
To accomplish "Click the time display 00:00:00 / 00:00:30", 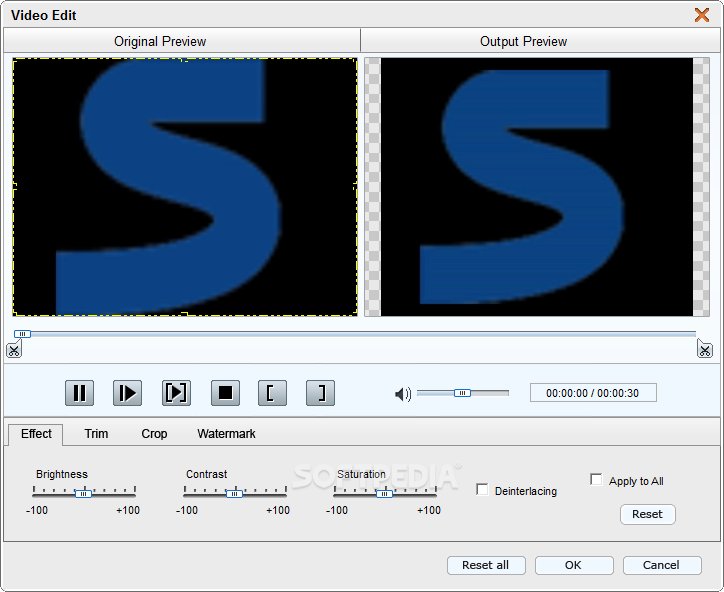I will [x=593, y=393].
